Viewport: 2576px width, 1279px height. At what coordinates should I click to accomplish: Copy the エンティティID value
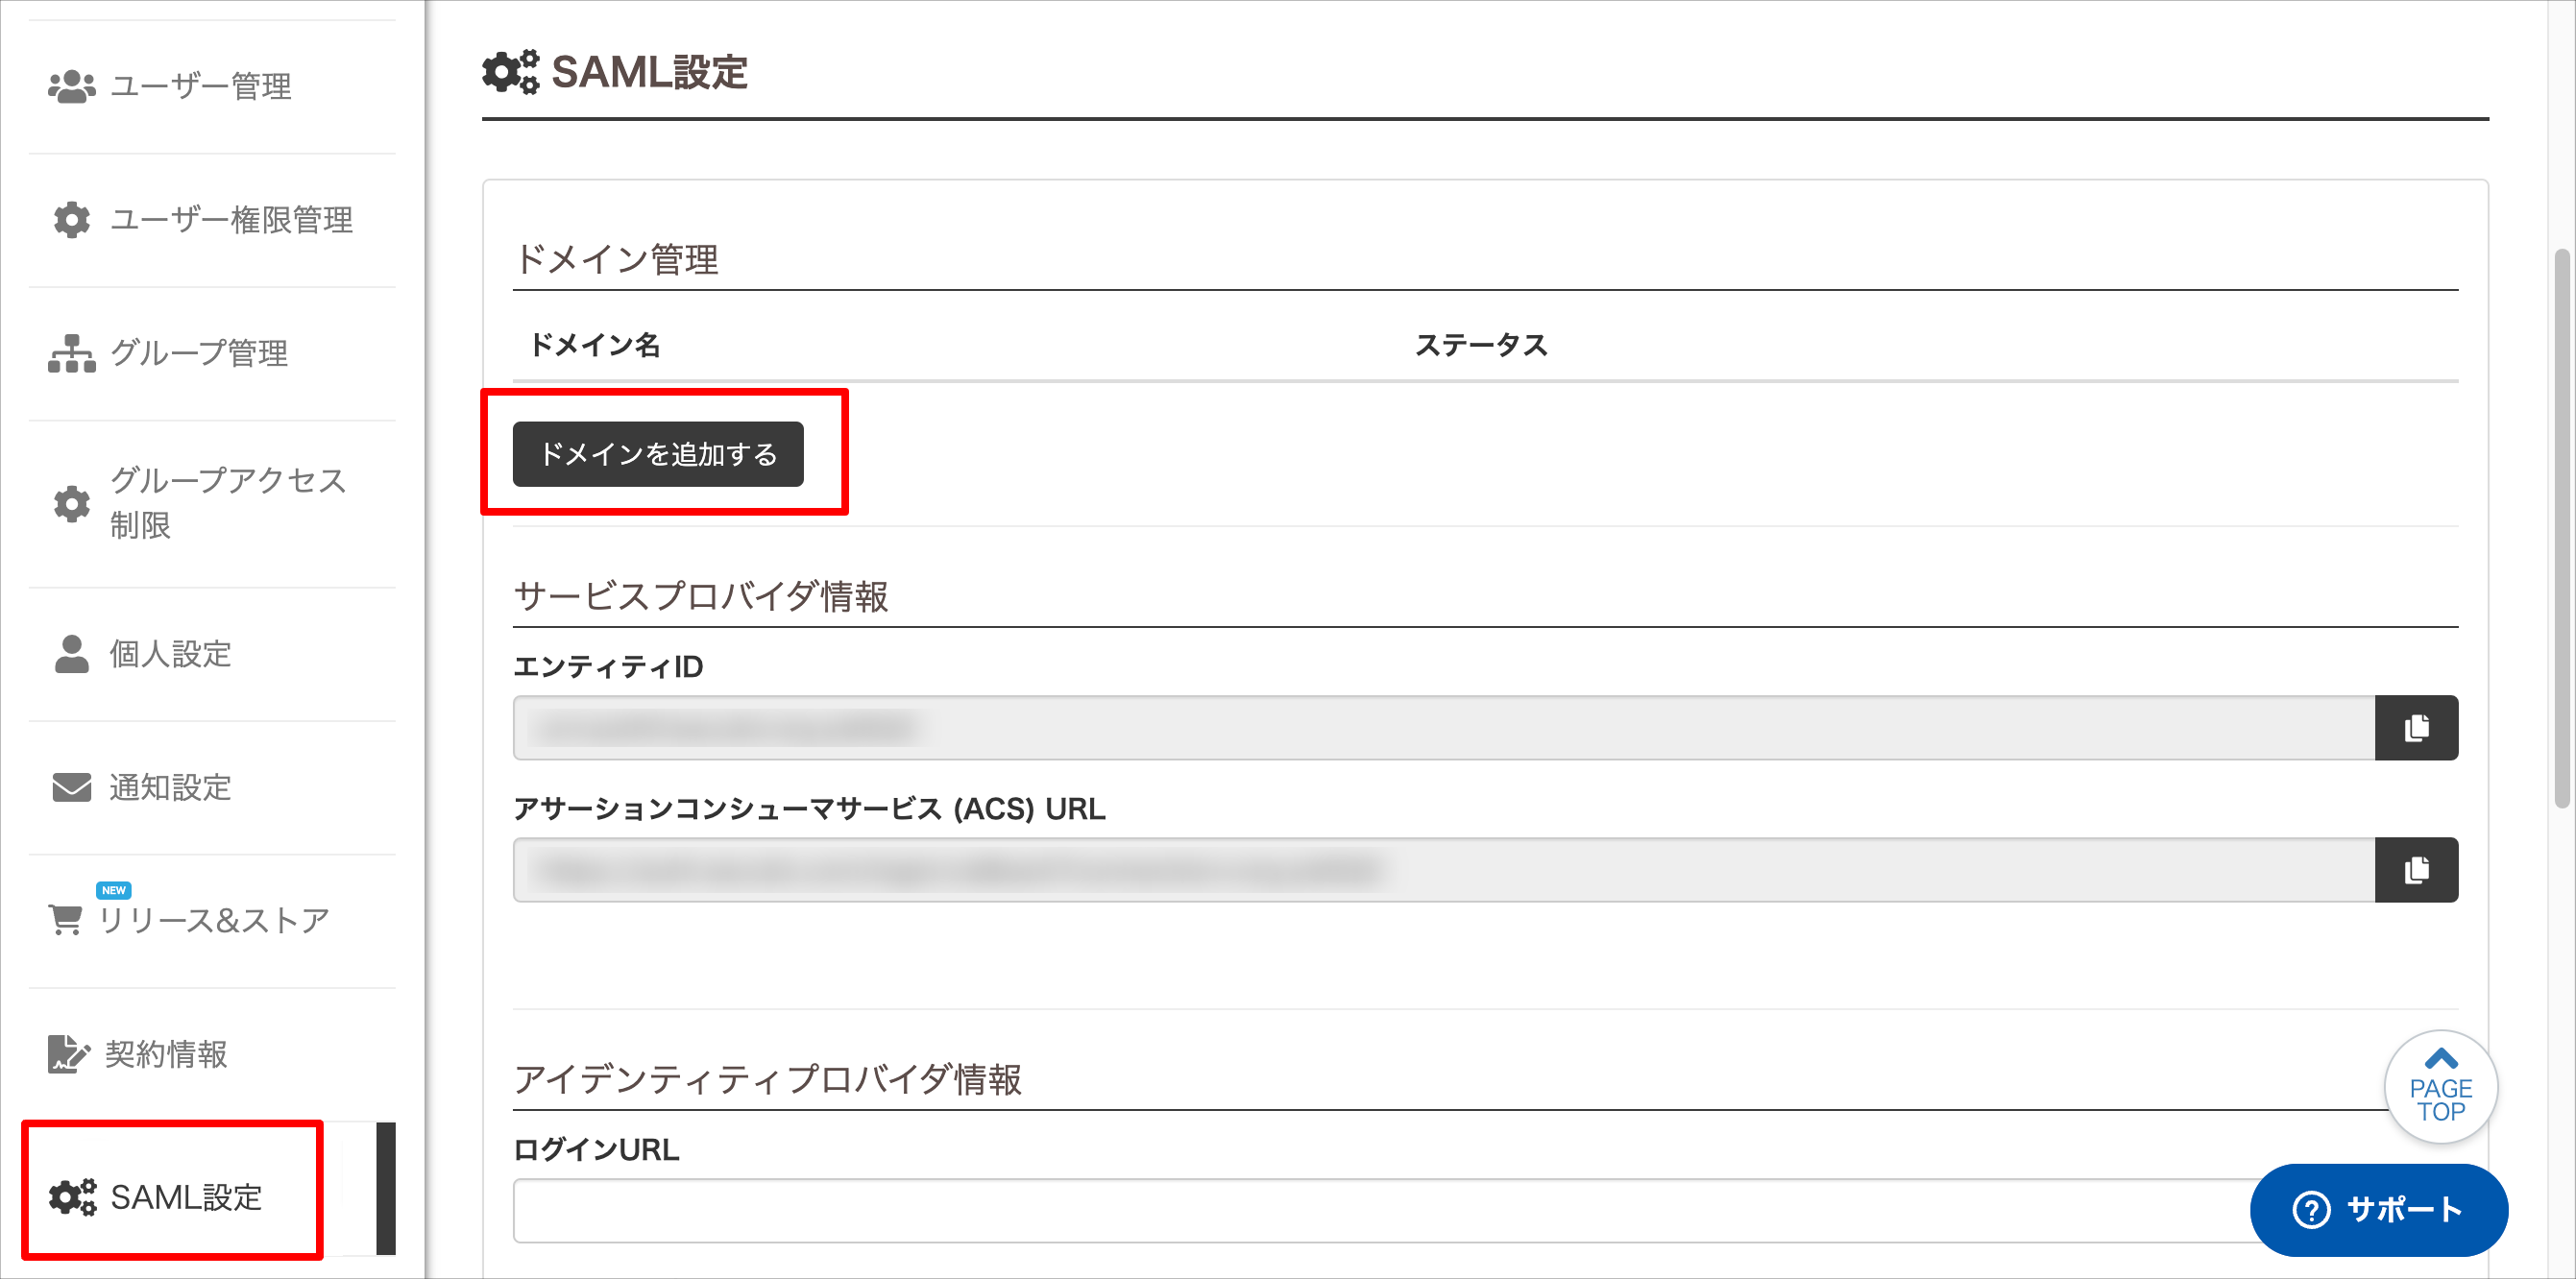(2416, 728)
